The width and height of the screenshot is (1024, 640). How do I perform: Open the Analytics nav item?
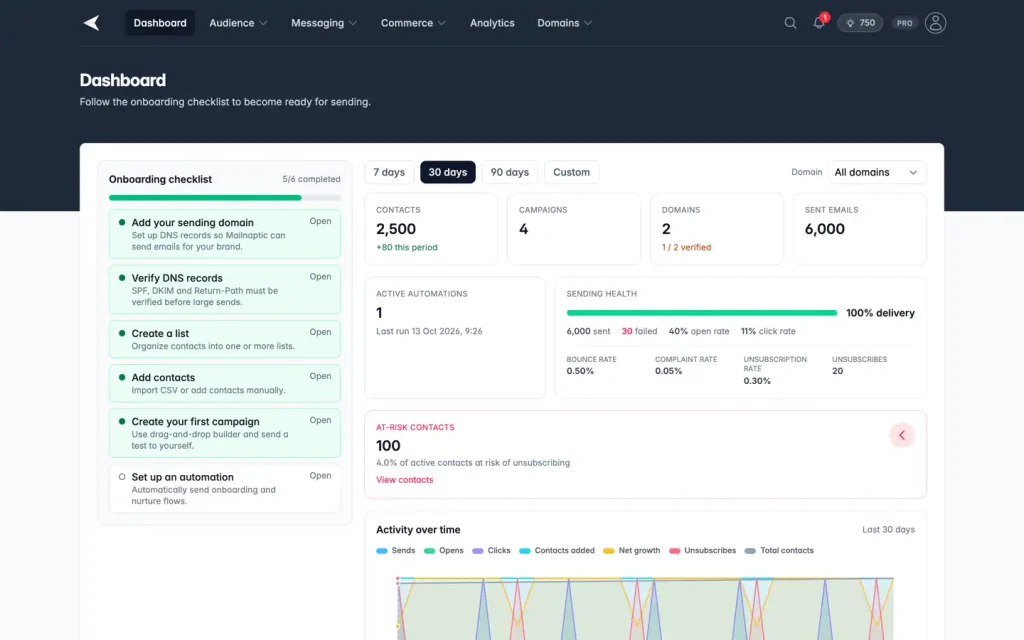click(492, 23)
